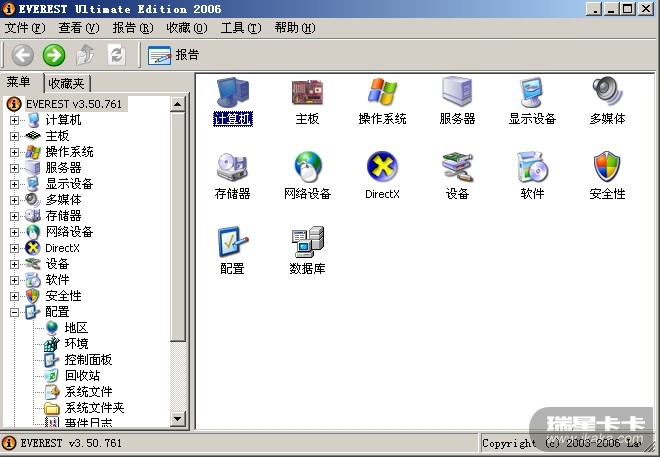The image size is (660, 457).
Task: Expand the 服务器 tree node
Action: (x=14, y=168)
